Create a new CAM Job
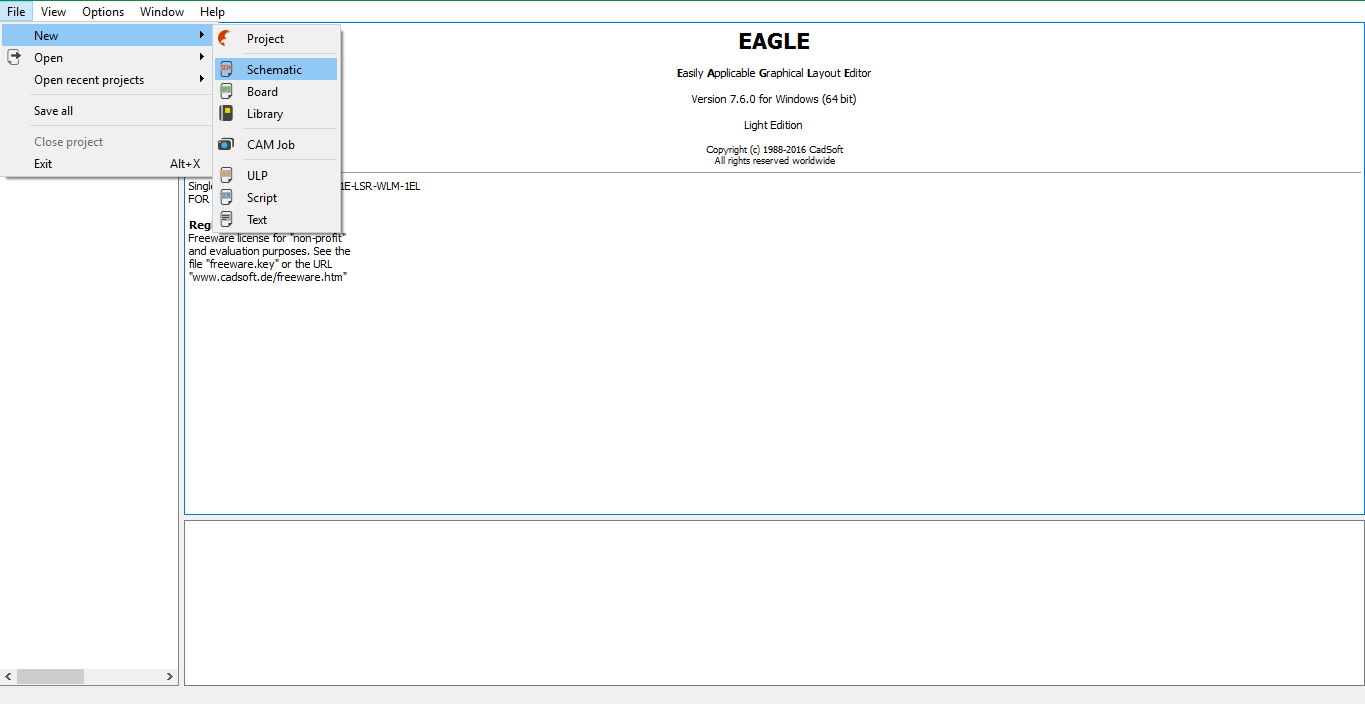Viewport: 1365px width, 704px height. [276, 145]
